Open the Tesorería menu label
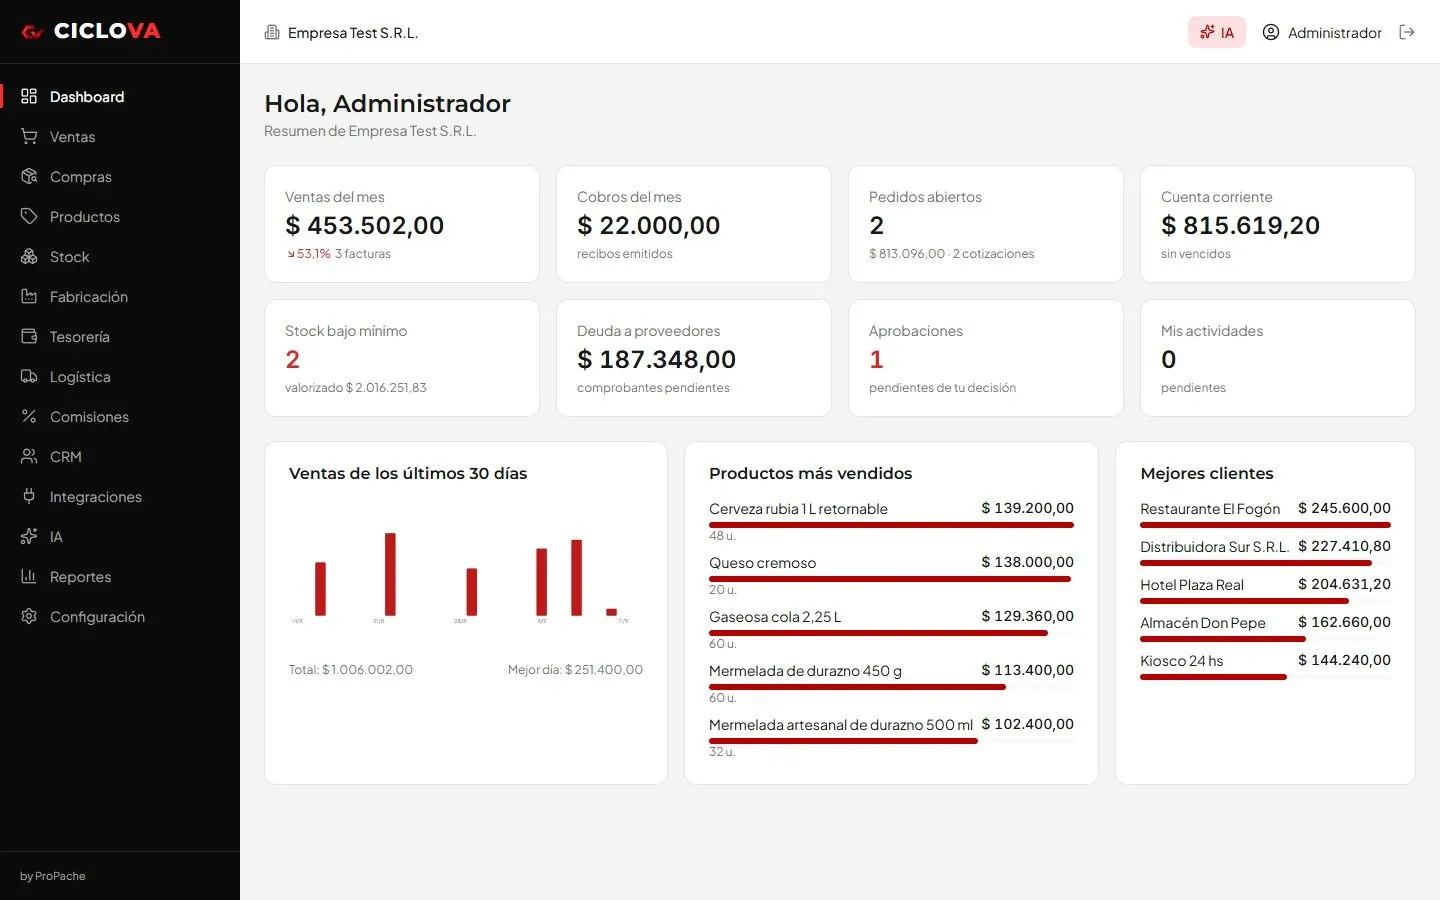The width and height of the screenshot is (1440, 900). tap(80, 337)
